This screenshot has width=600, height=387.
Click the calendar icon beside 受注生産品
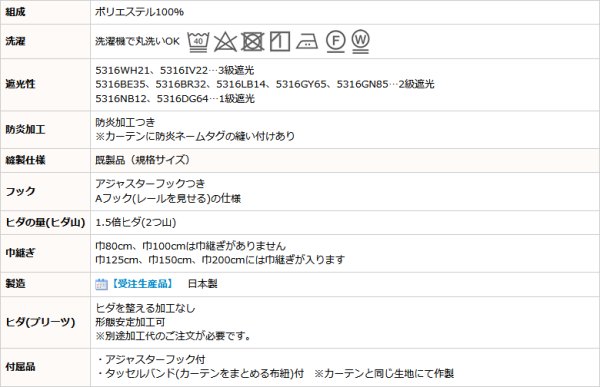pos(101,284)
